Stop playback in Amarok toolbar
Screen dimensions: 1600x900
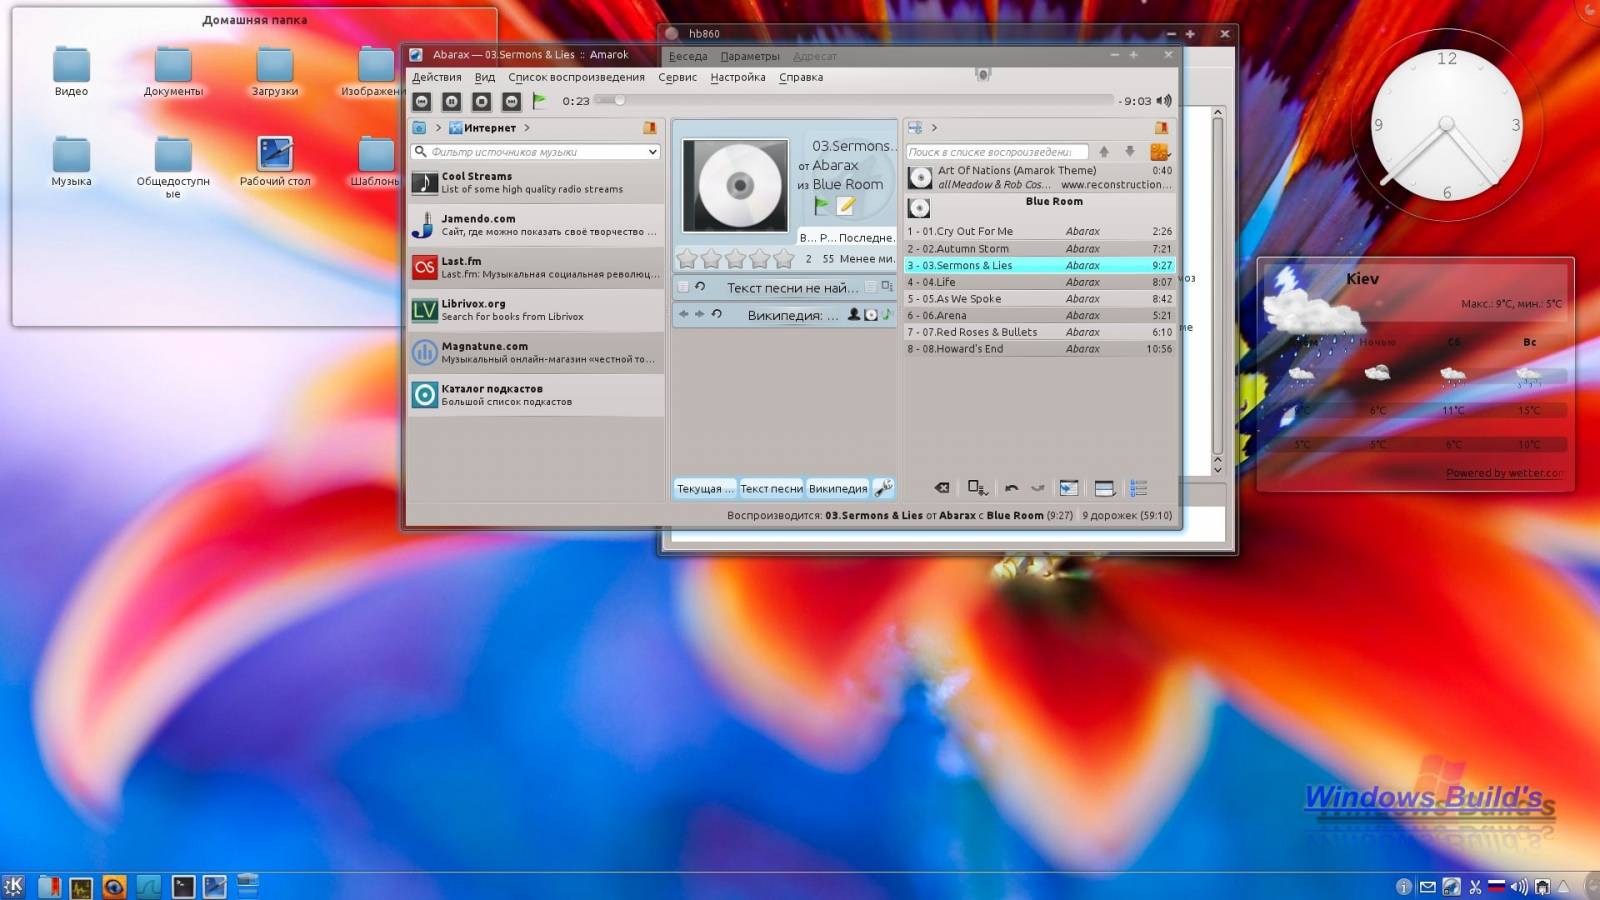coord(482,101)
